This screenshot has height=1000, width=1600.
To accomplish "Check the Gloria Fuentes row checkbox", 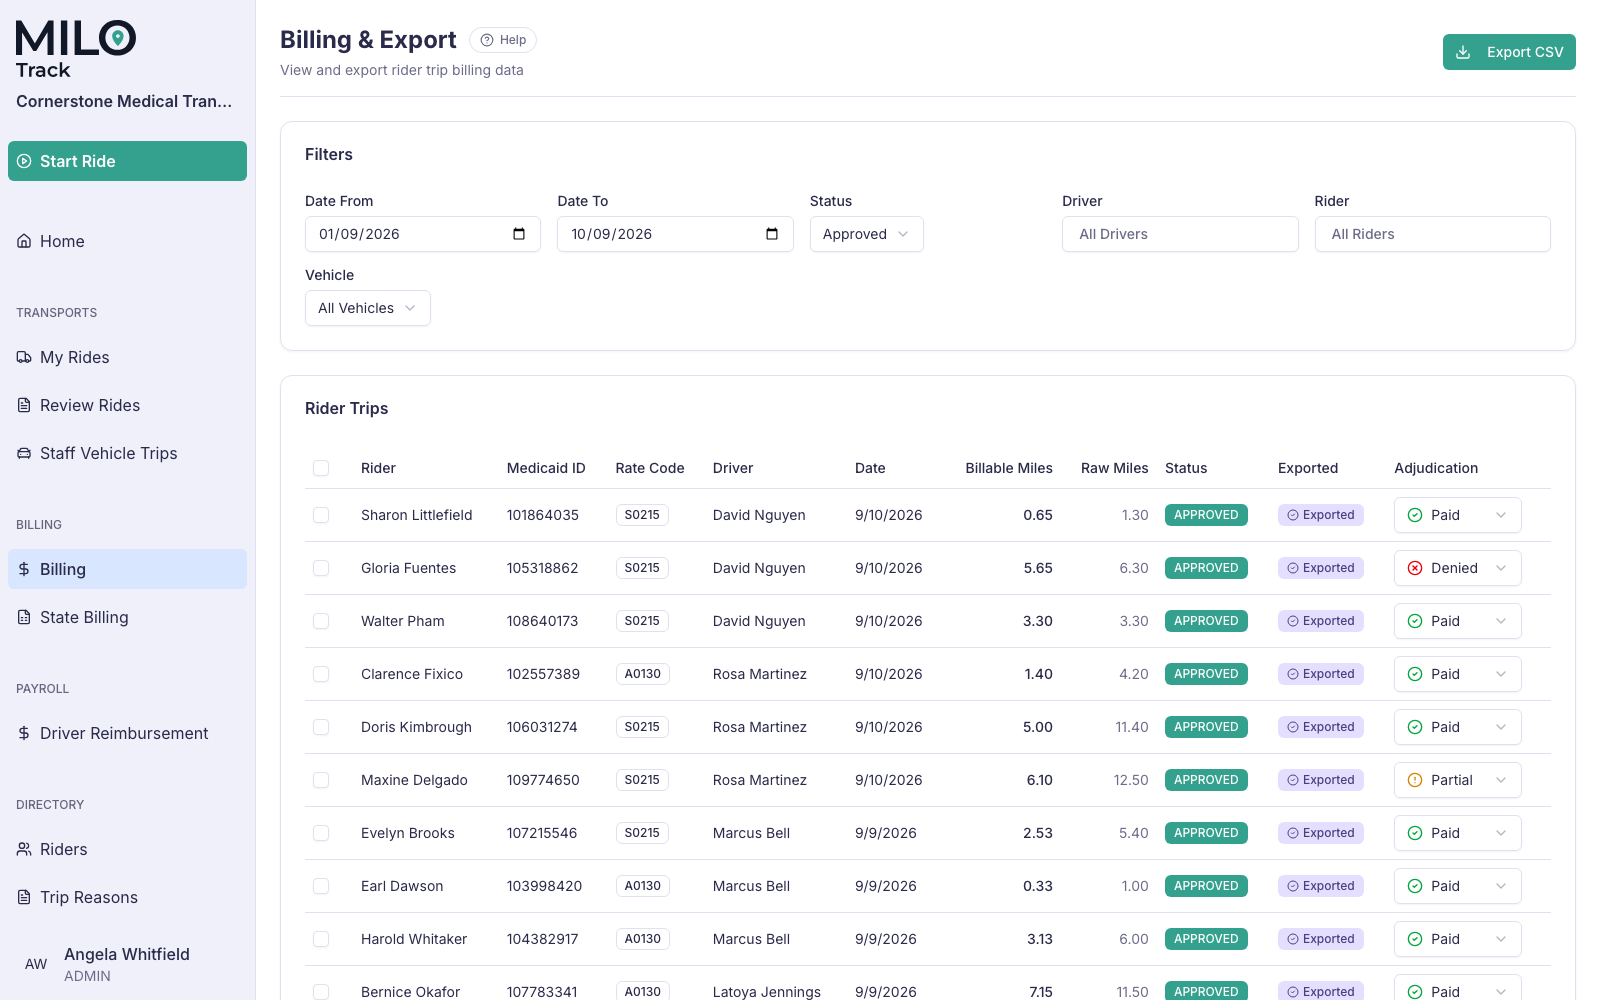I will [321, 568].
